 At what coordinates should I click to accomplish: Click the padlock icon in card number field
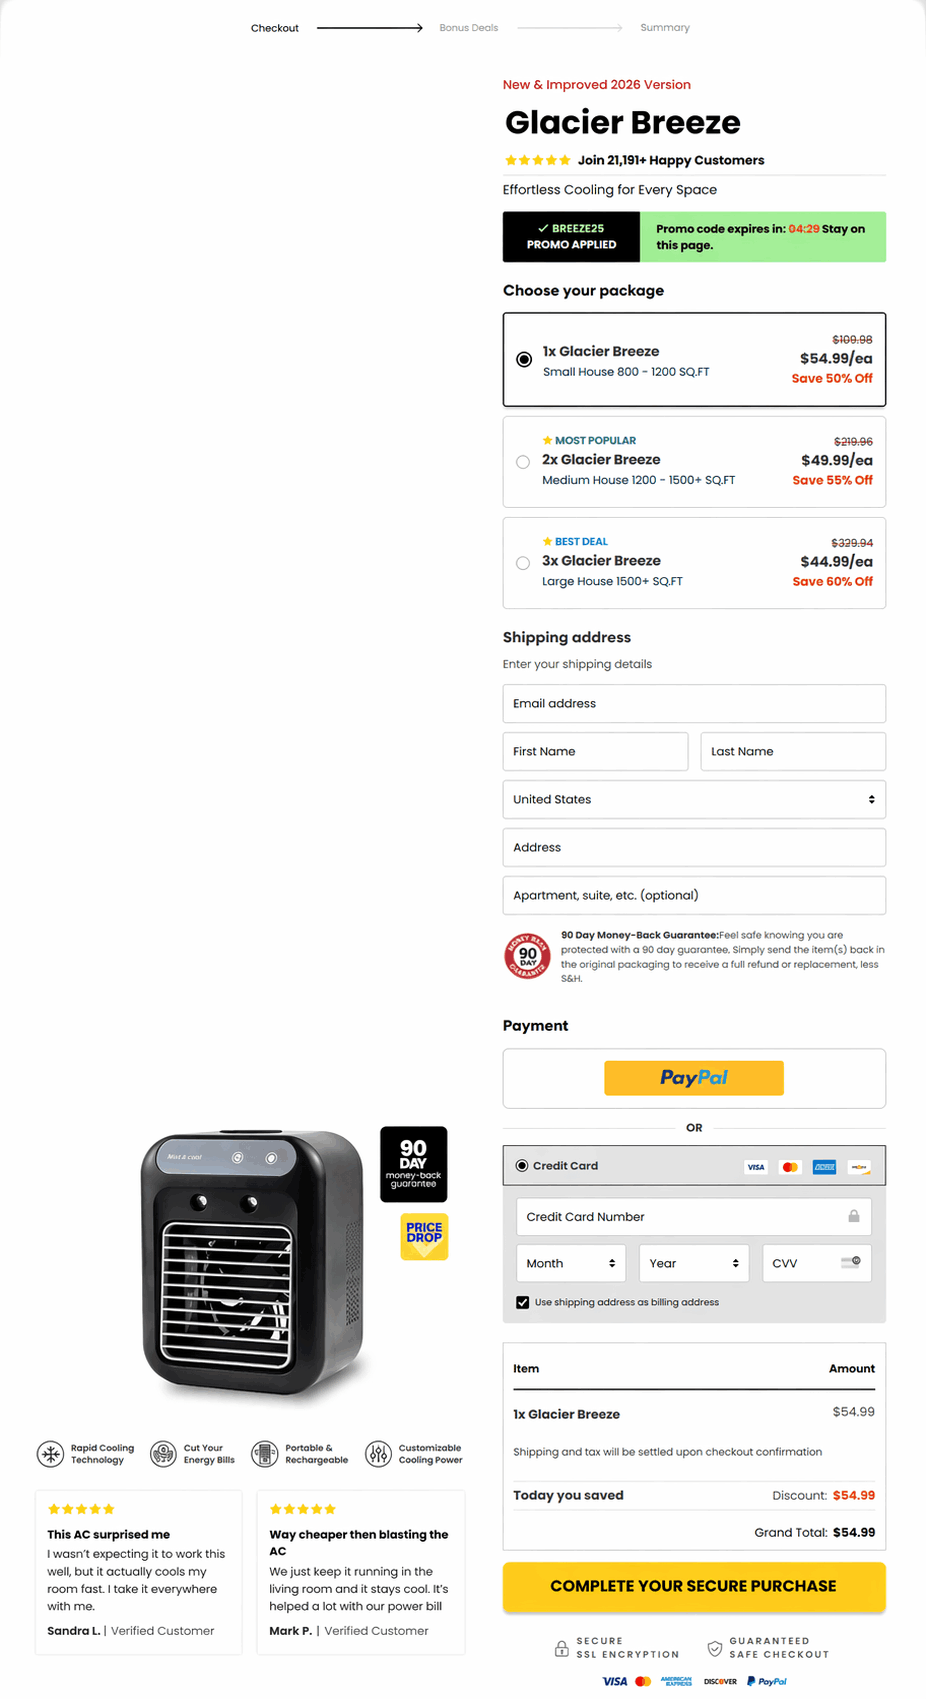tap(854, 1216)
